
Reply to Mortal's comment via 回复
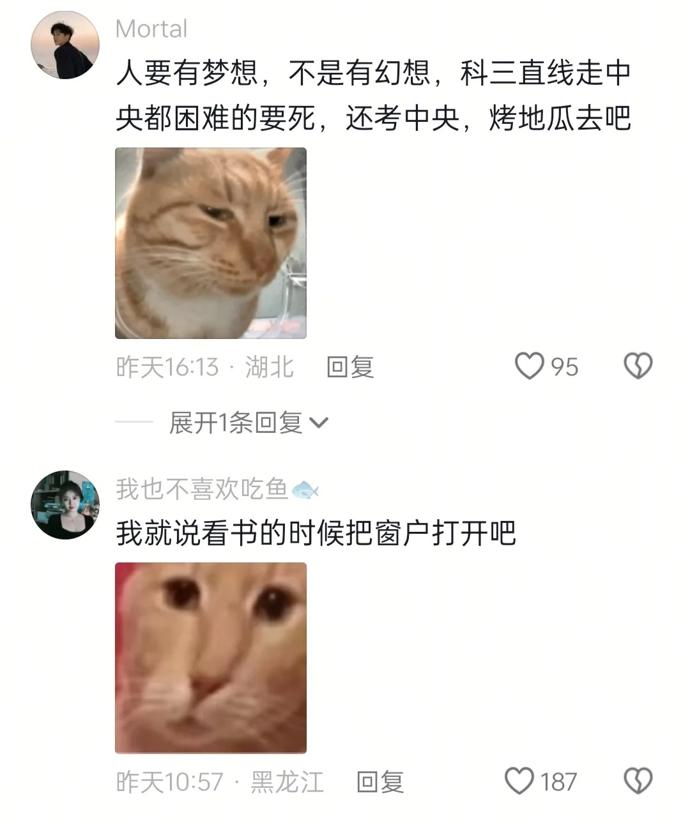[350, 366]
